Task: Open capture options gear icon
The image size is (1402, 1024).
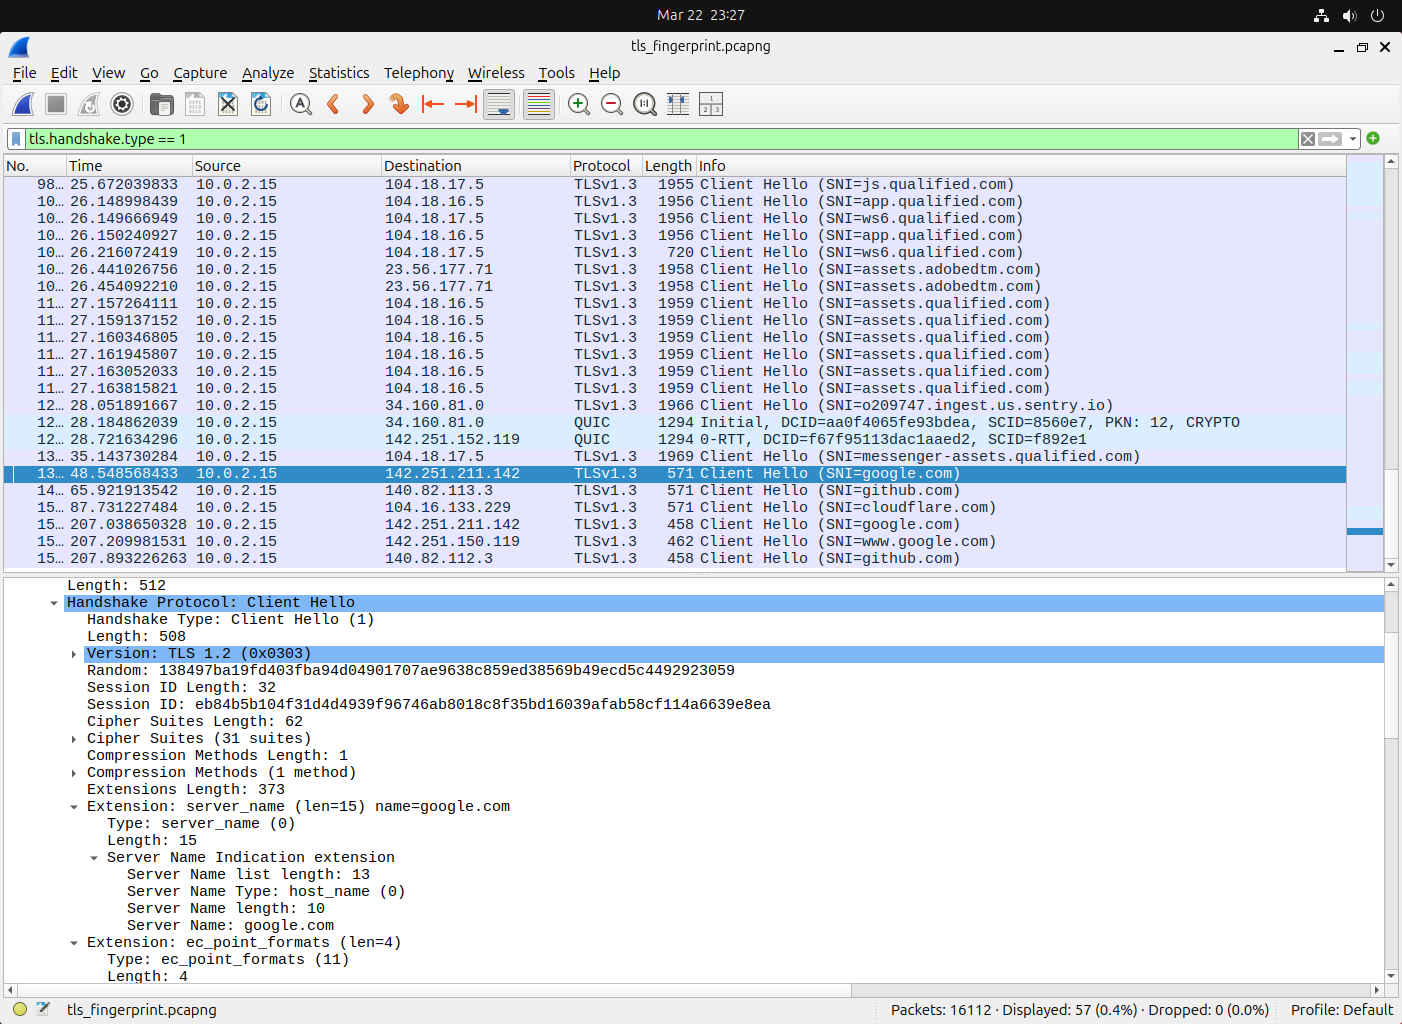Action: [122, 104]
